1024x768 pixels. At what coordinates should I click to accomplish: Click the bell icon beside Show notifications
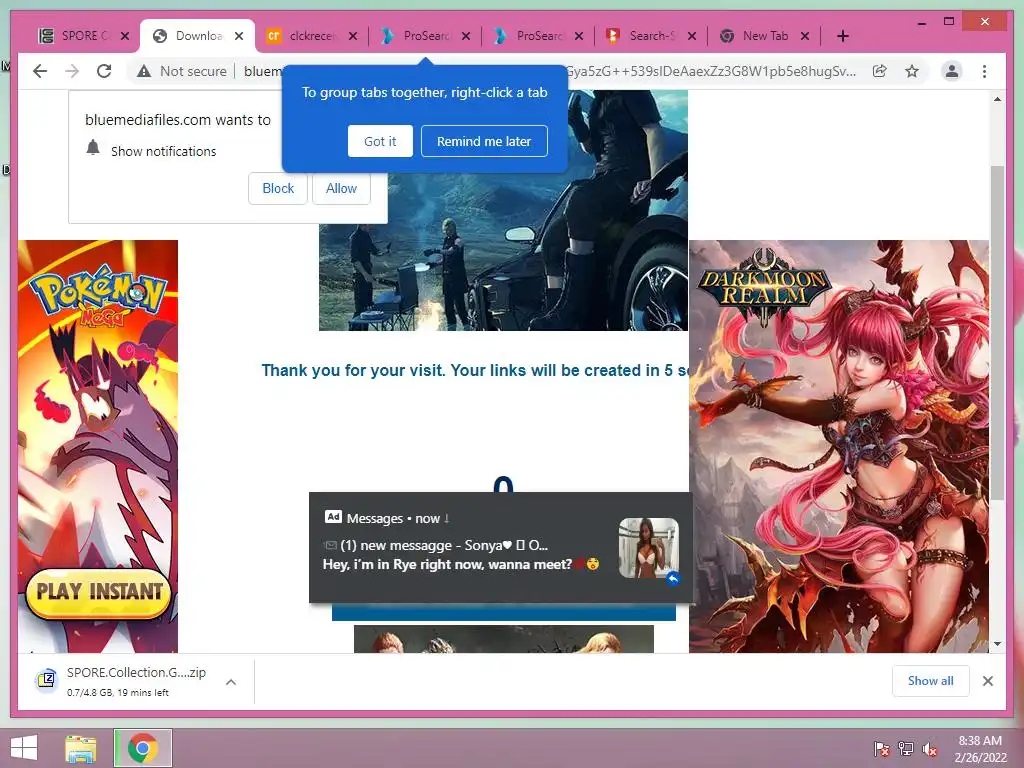[x=93, y=148]
